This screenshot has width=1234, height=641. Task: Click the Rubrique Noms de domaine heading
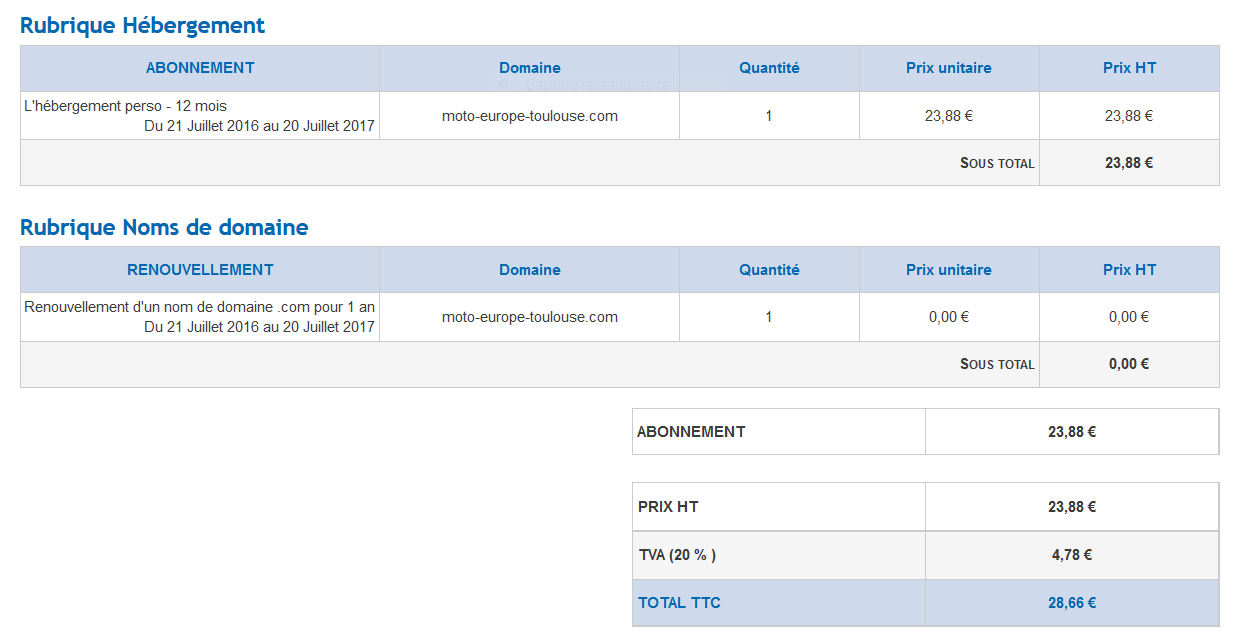164,228
